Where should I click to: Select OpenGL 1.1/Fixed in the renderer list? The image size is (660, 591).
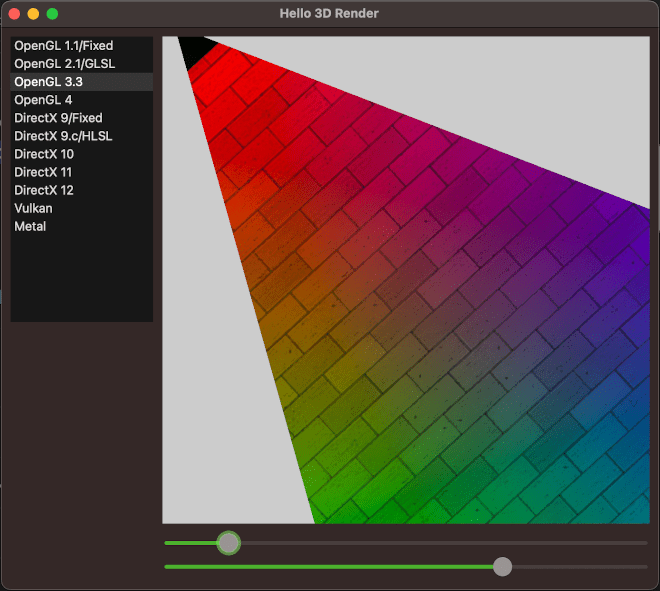point(64,46)
